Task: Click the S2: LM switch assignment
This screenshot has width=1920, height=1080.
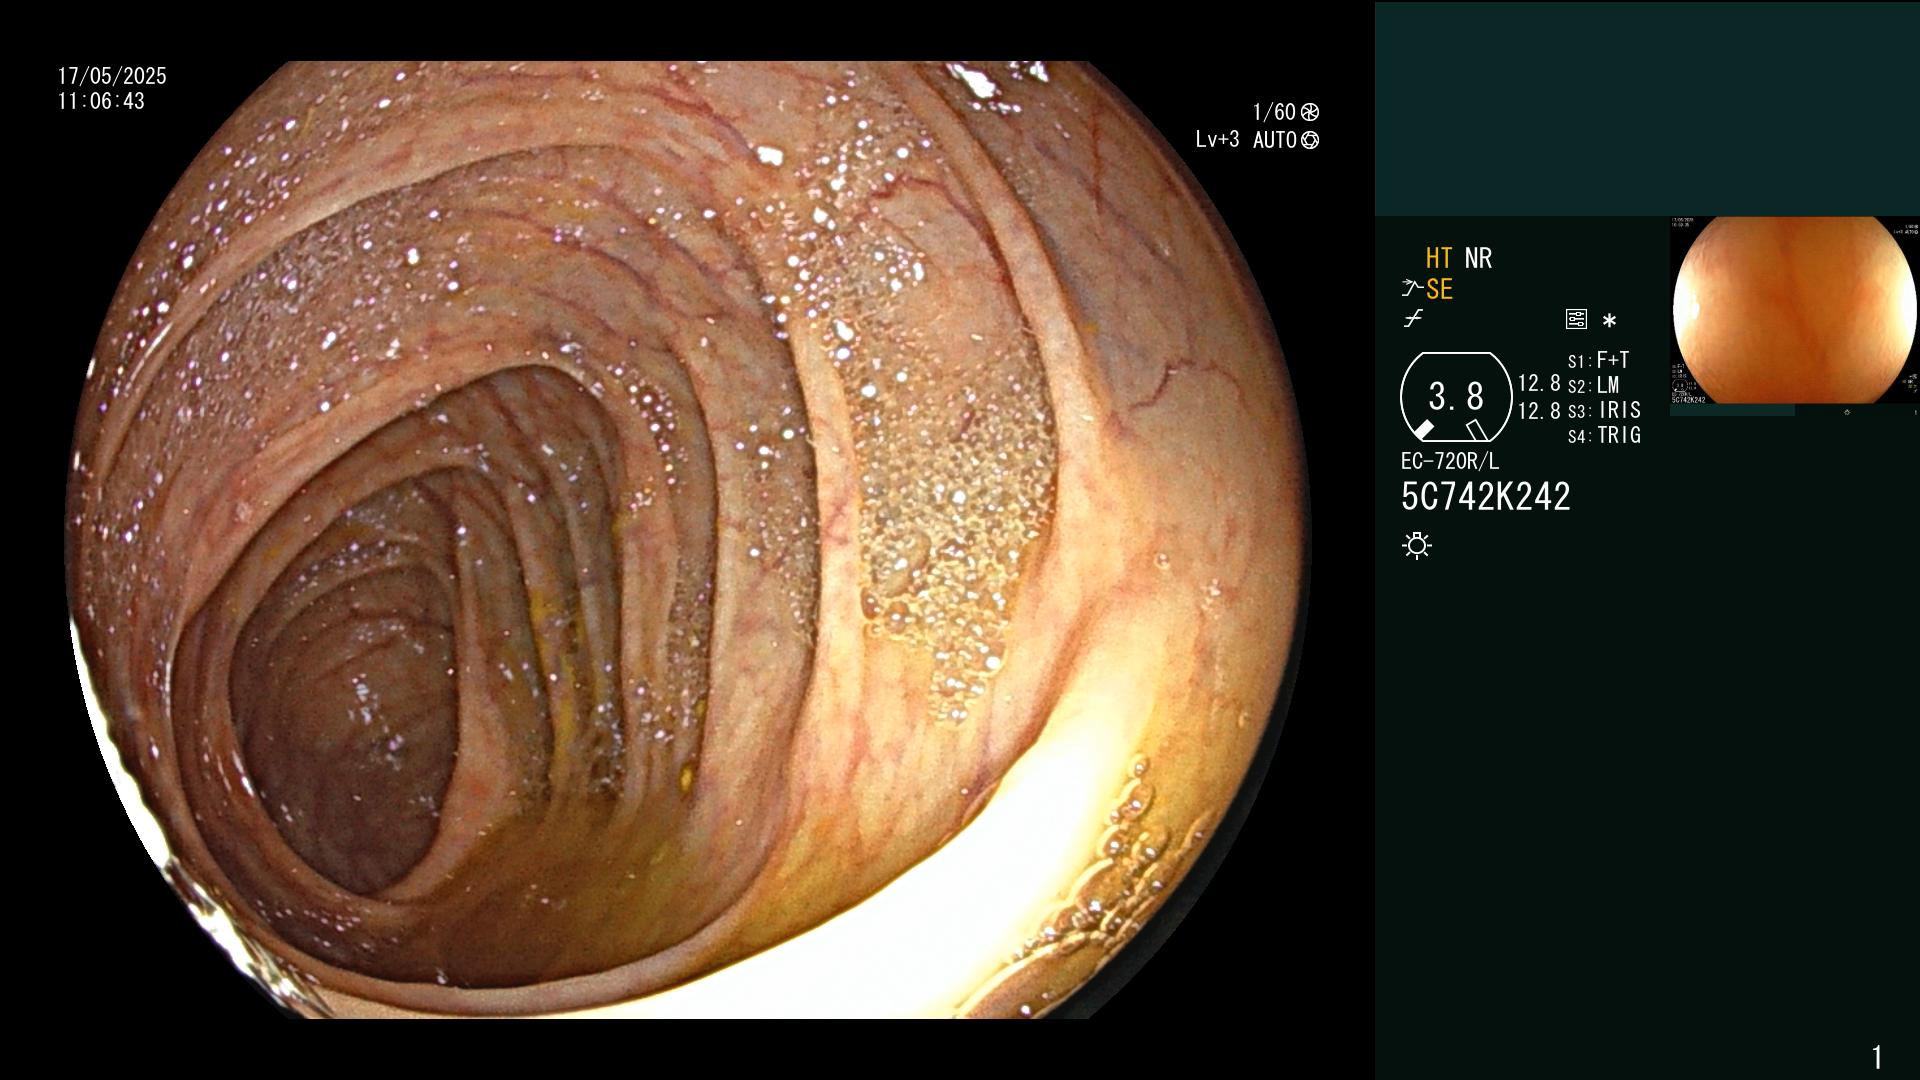Action: [1594, 385]
